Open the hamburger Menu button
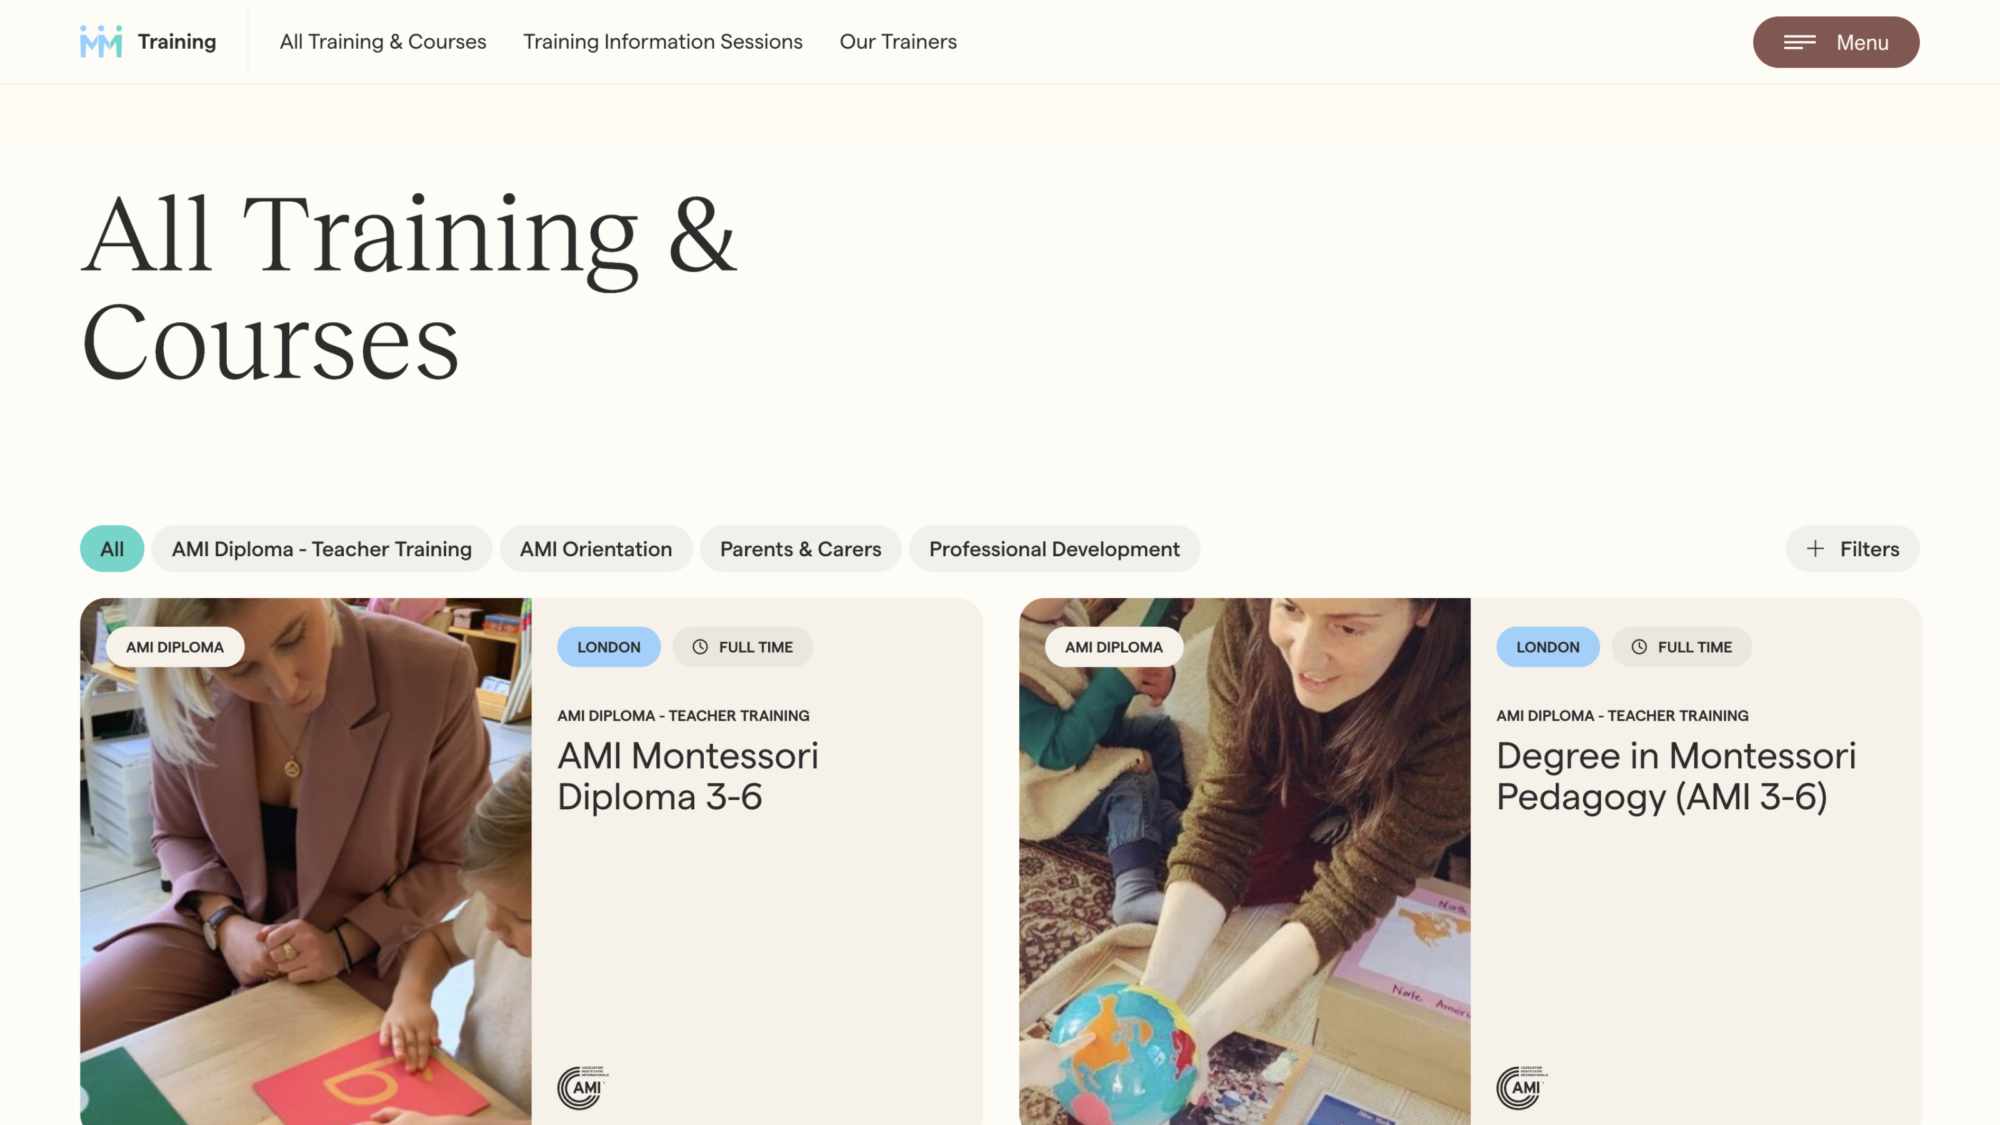Image resolution: width=2000 pixels, height=1125 pixels. (x=1836, y=42)
